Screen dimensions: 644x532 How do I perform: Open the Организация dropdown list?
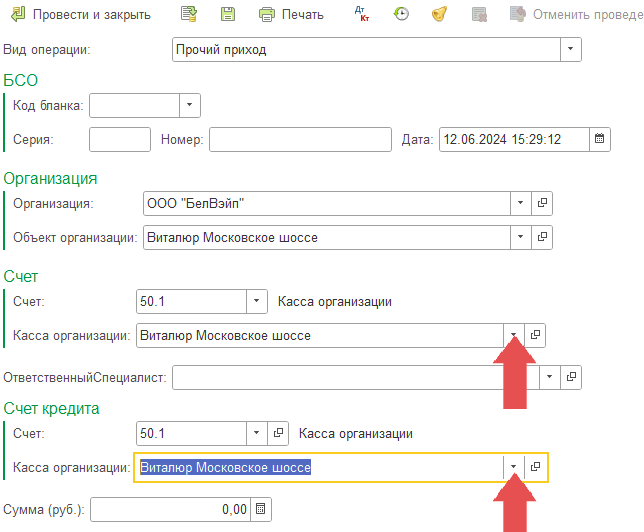click(x=520, y=203)
